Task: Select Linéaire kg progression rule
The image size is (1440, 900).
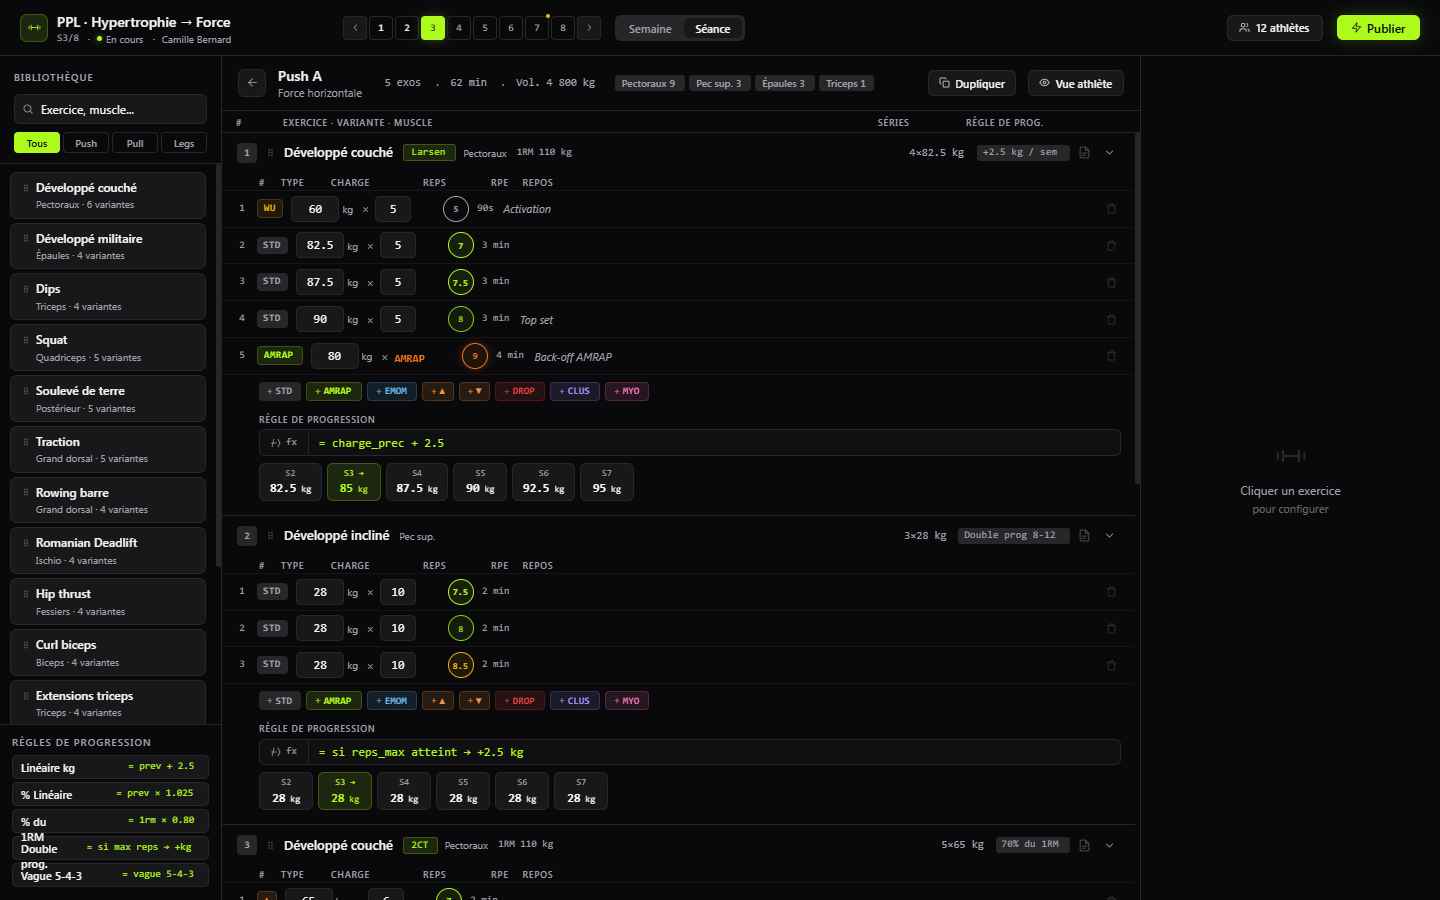Action: [x=110, y=767]
